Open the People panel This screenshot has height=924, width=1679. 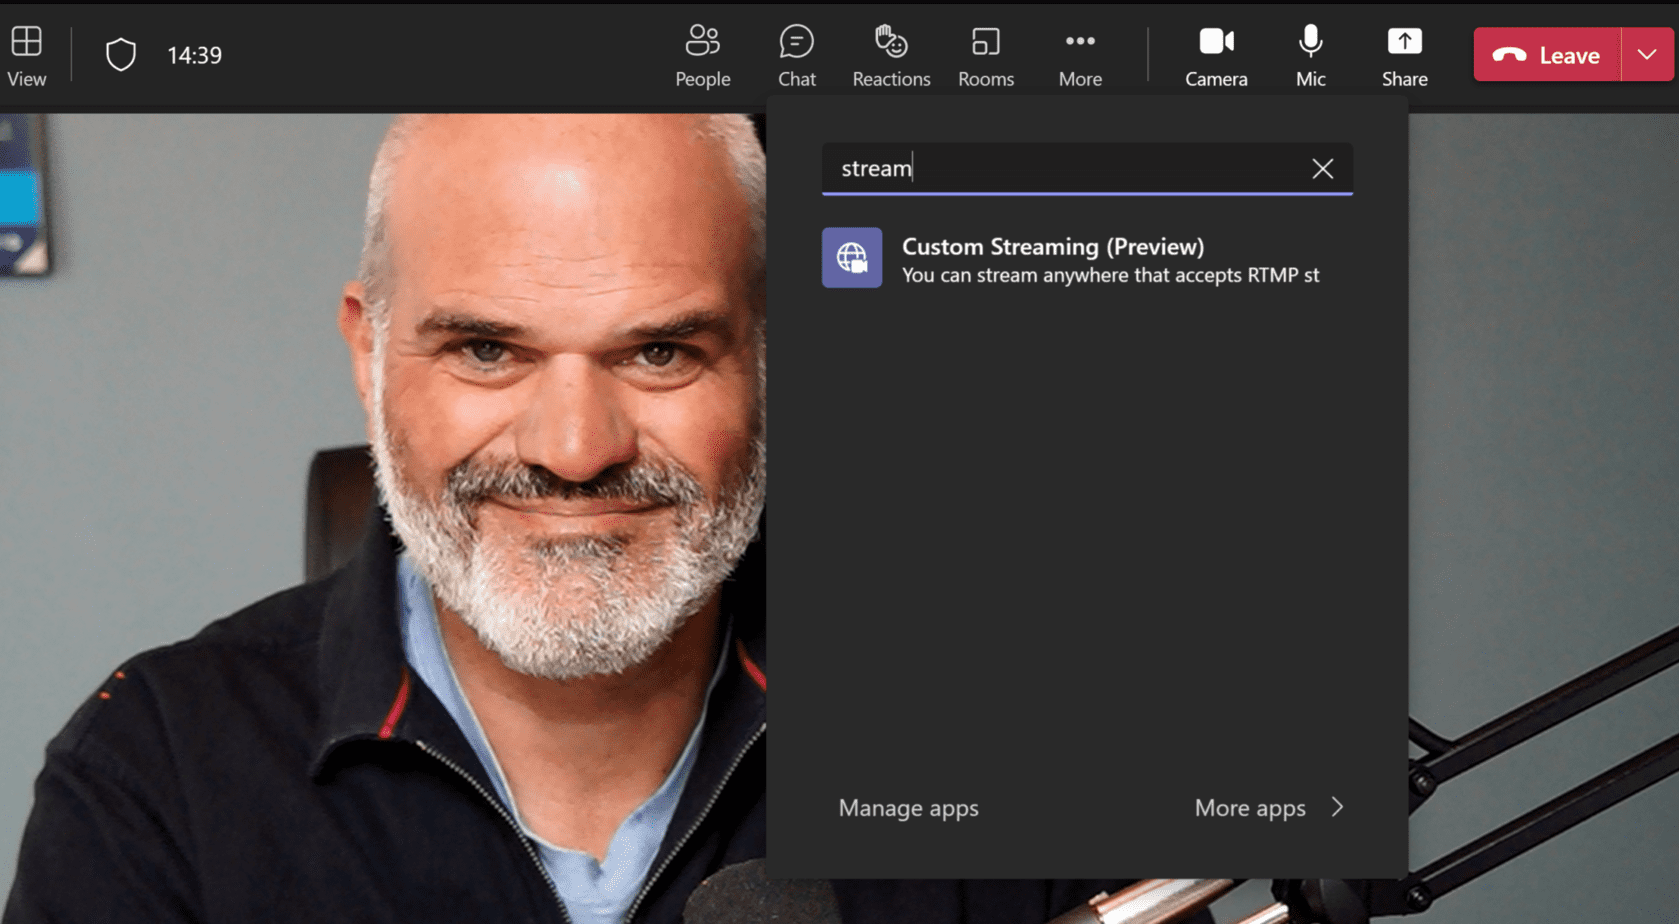702,55
